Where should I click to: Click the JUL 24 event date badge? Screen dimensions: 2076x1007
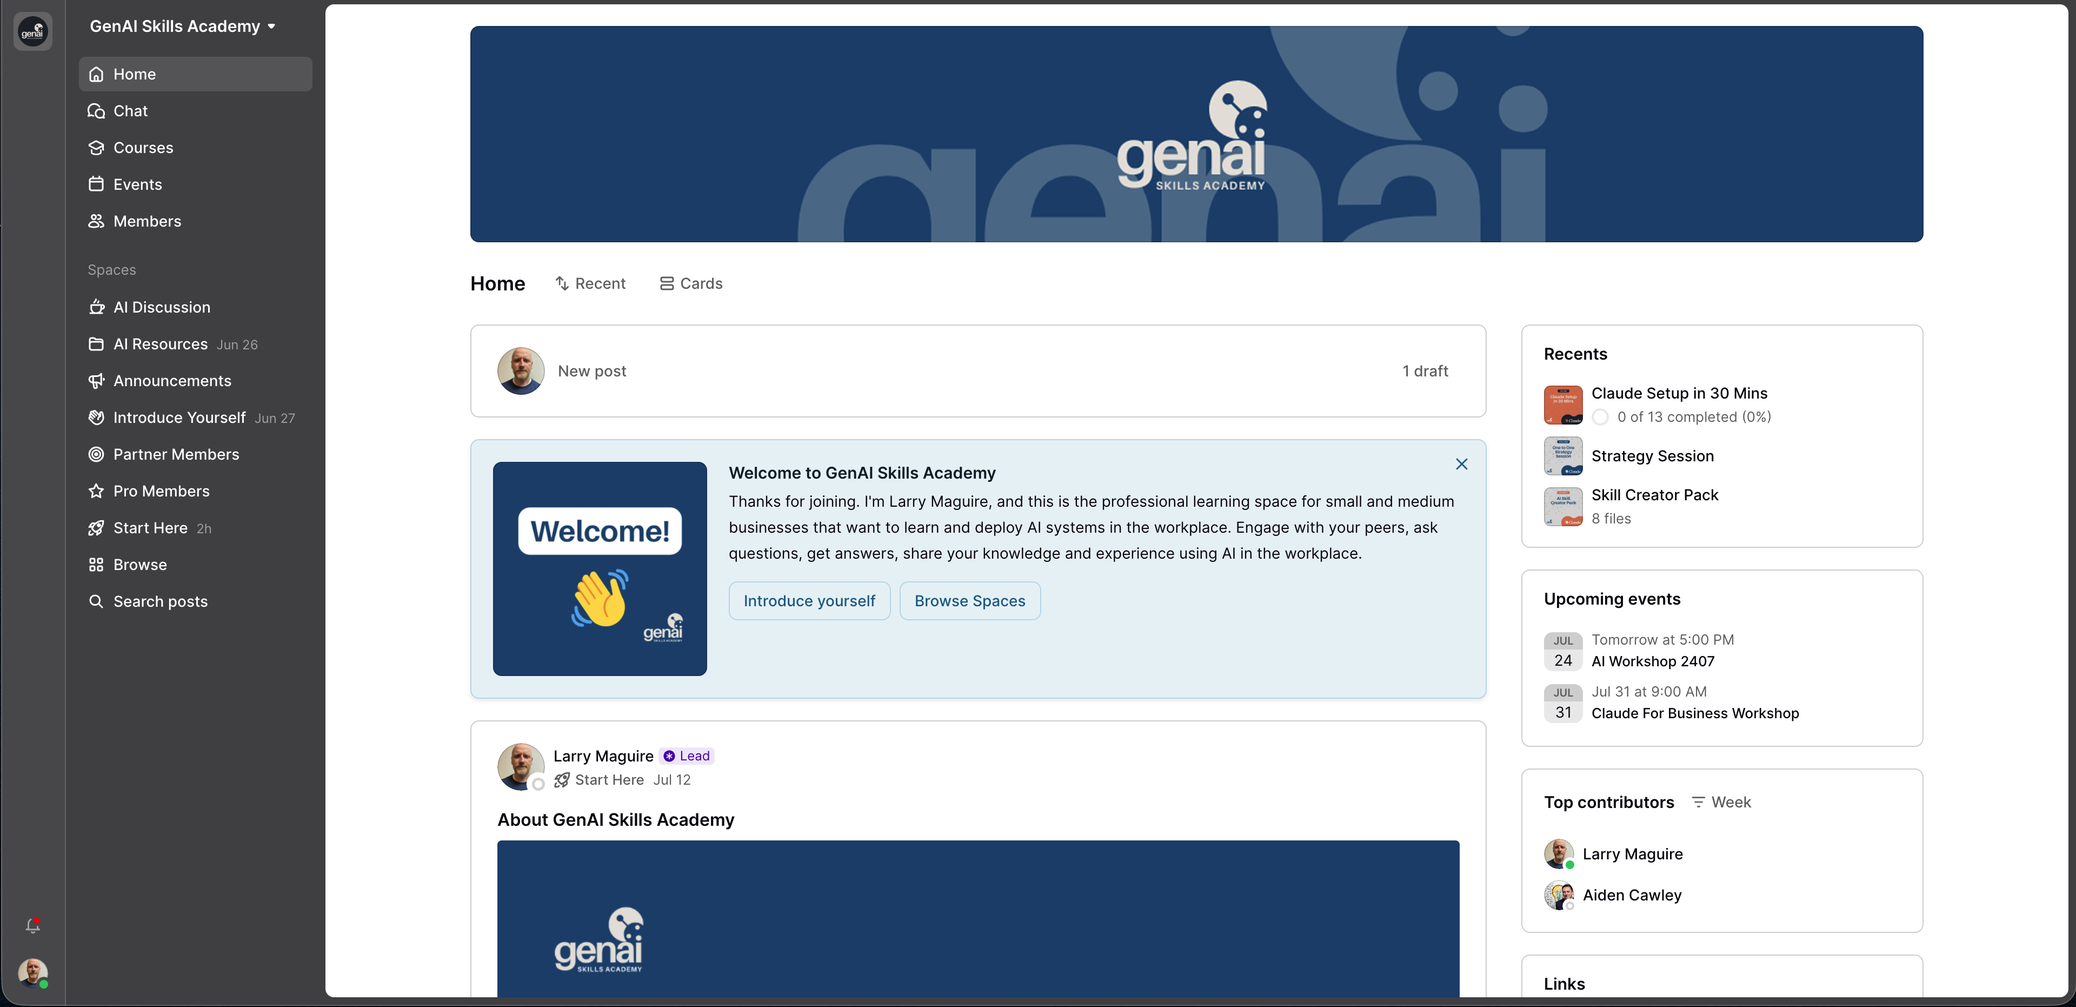1563,651
